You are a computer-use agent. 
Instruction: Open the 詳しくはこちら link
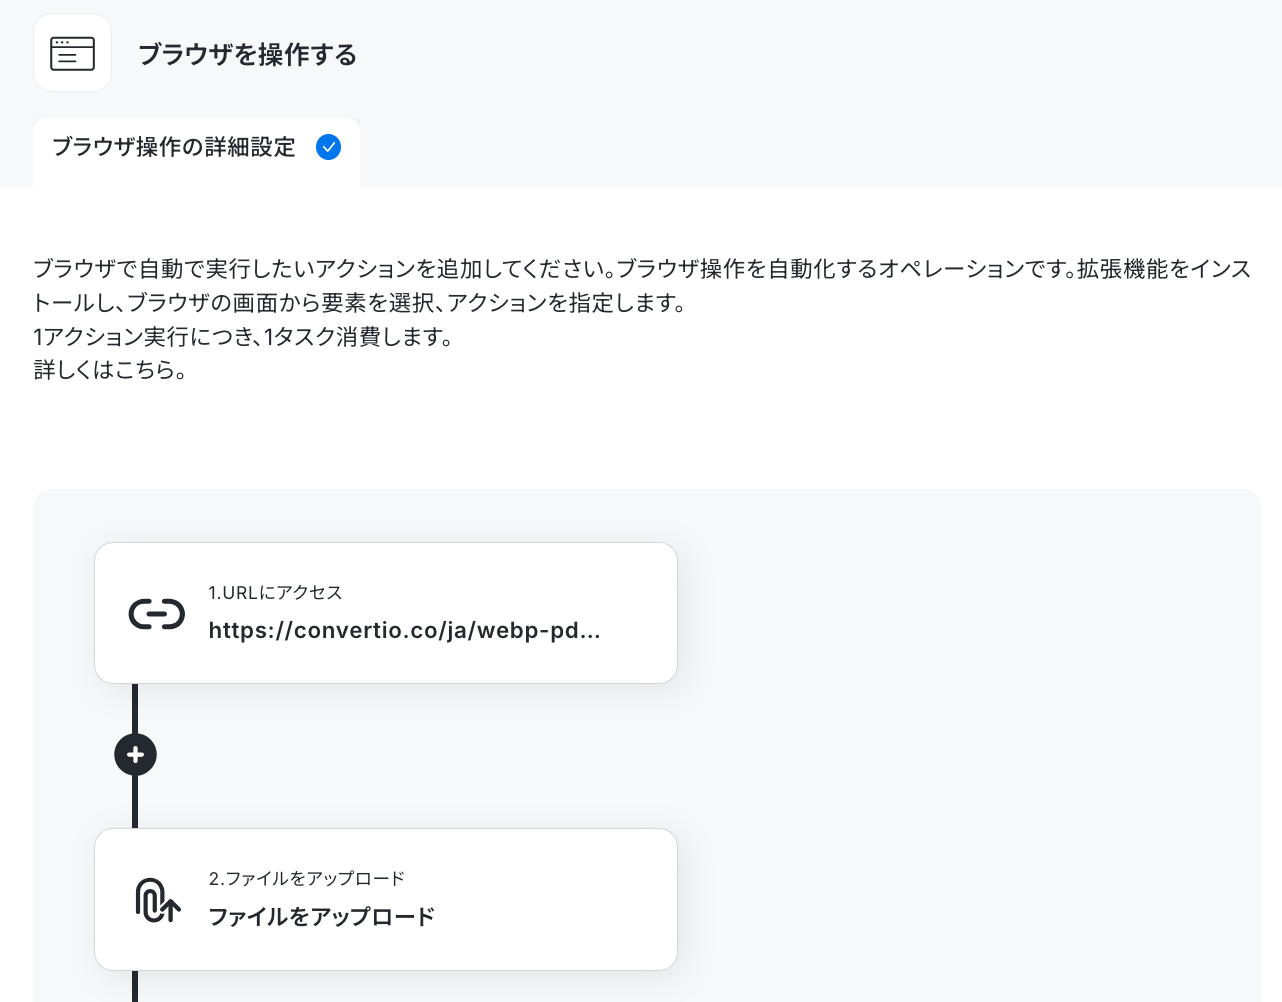click(x=110, y=370)
